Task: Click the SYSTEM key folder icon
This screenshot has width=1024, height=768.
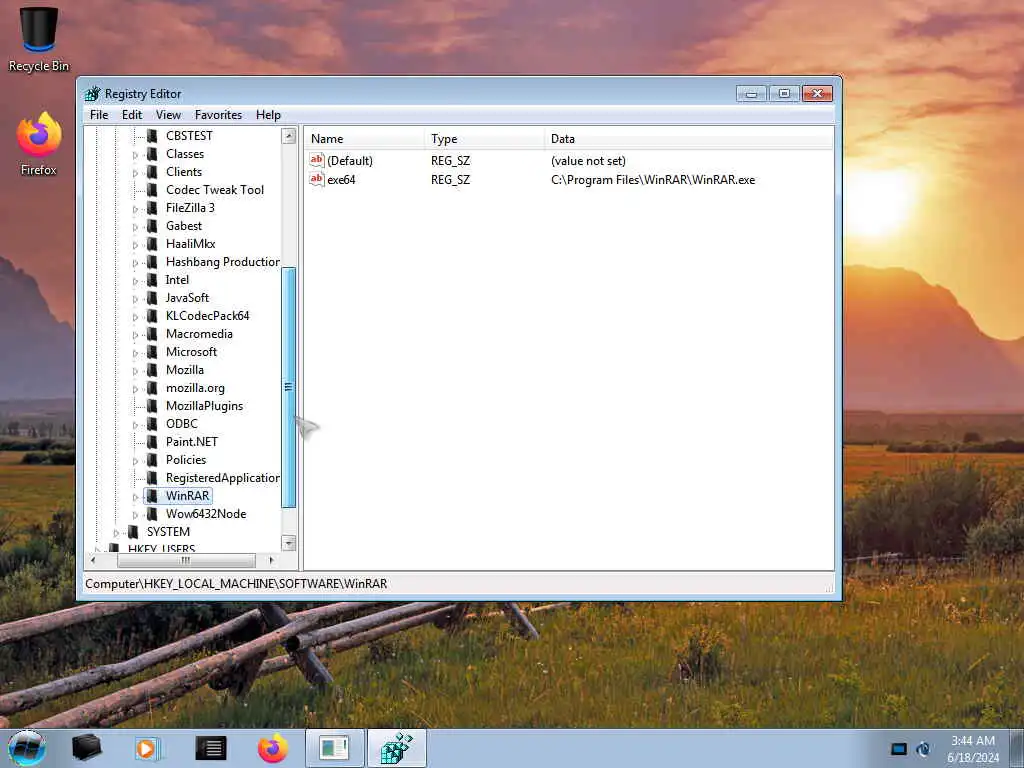Action: point(133,532)
